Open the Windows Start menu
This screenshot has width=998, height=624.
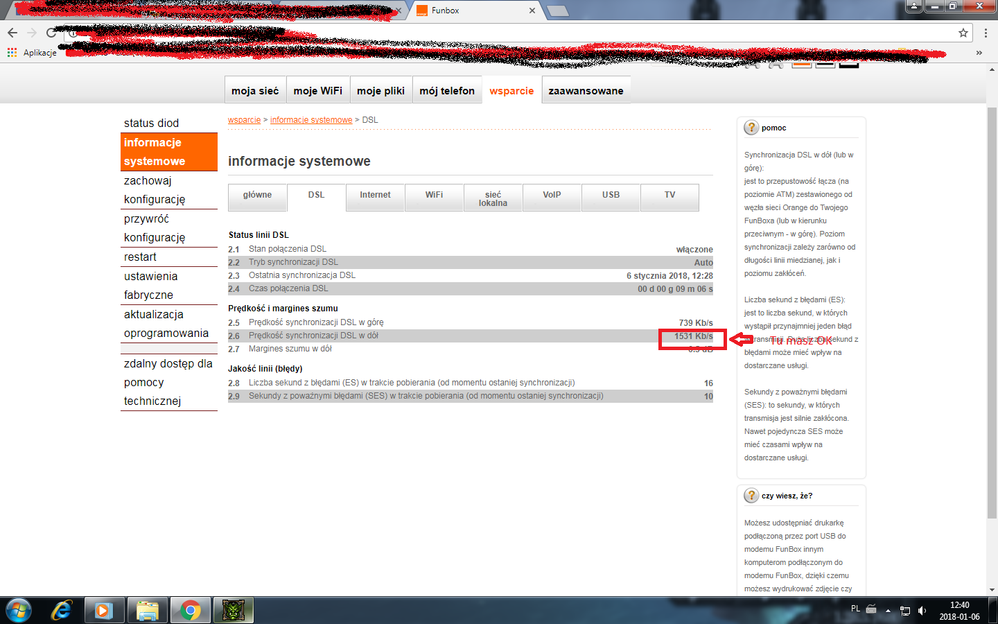[18, 609]
